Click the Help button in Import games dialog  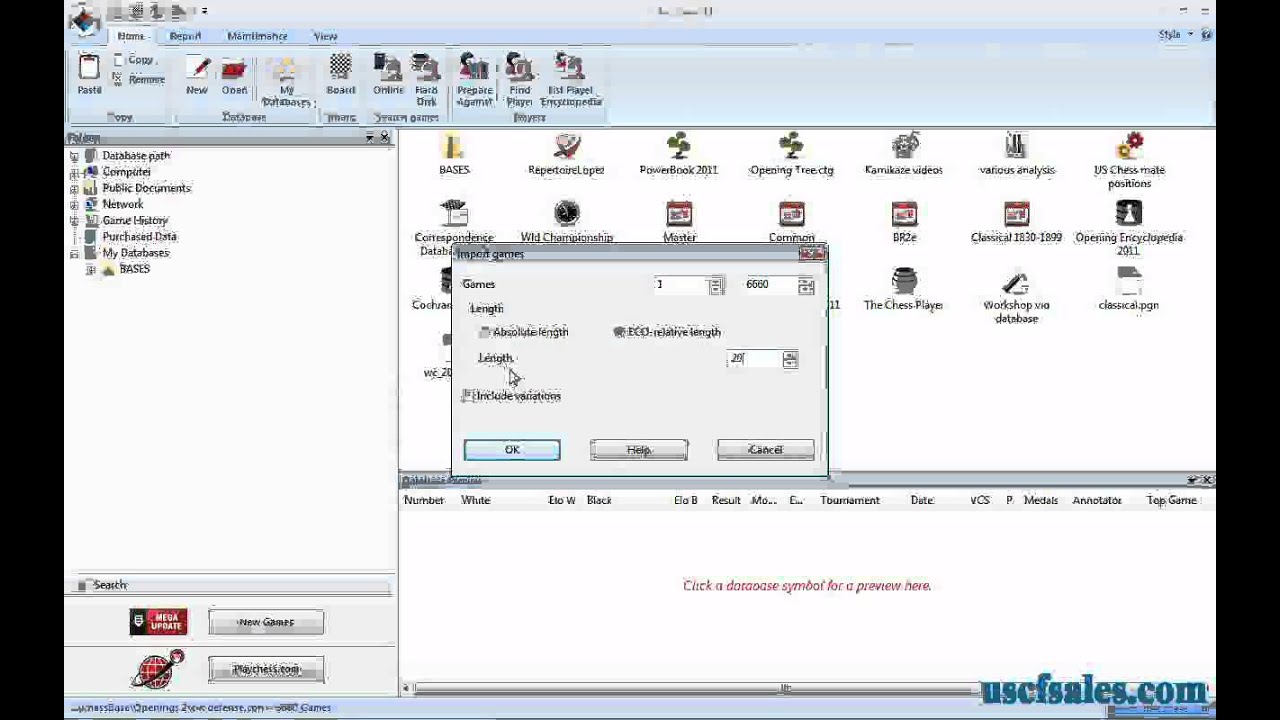pyautogui.click(x=639, y=450)
